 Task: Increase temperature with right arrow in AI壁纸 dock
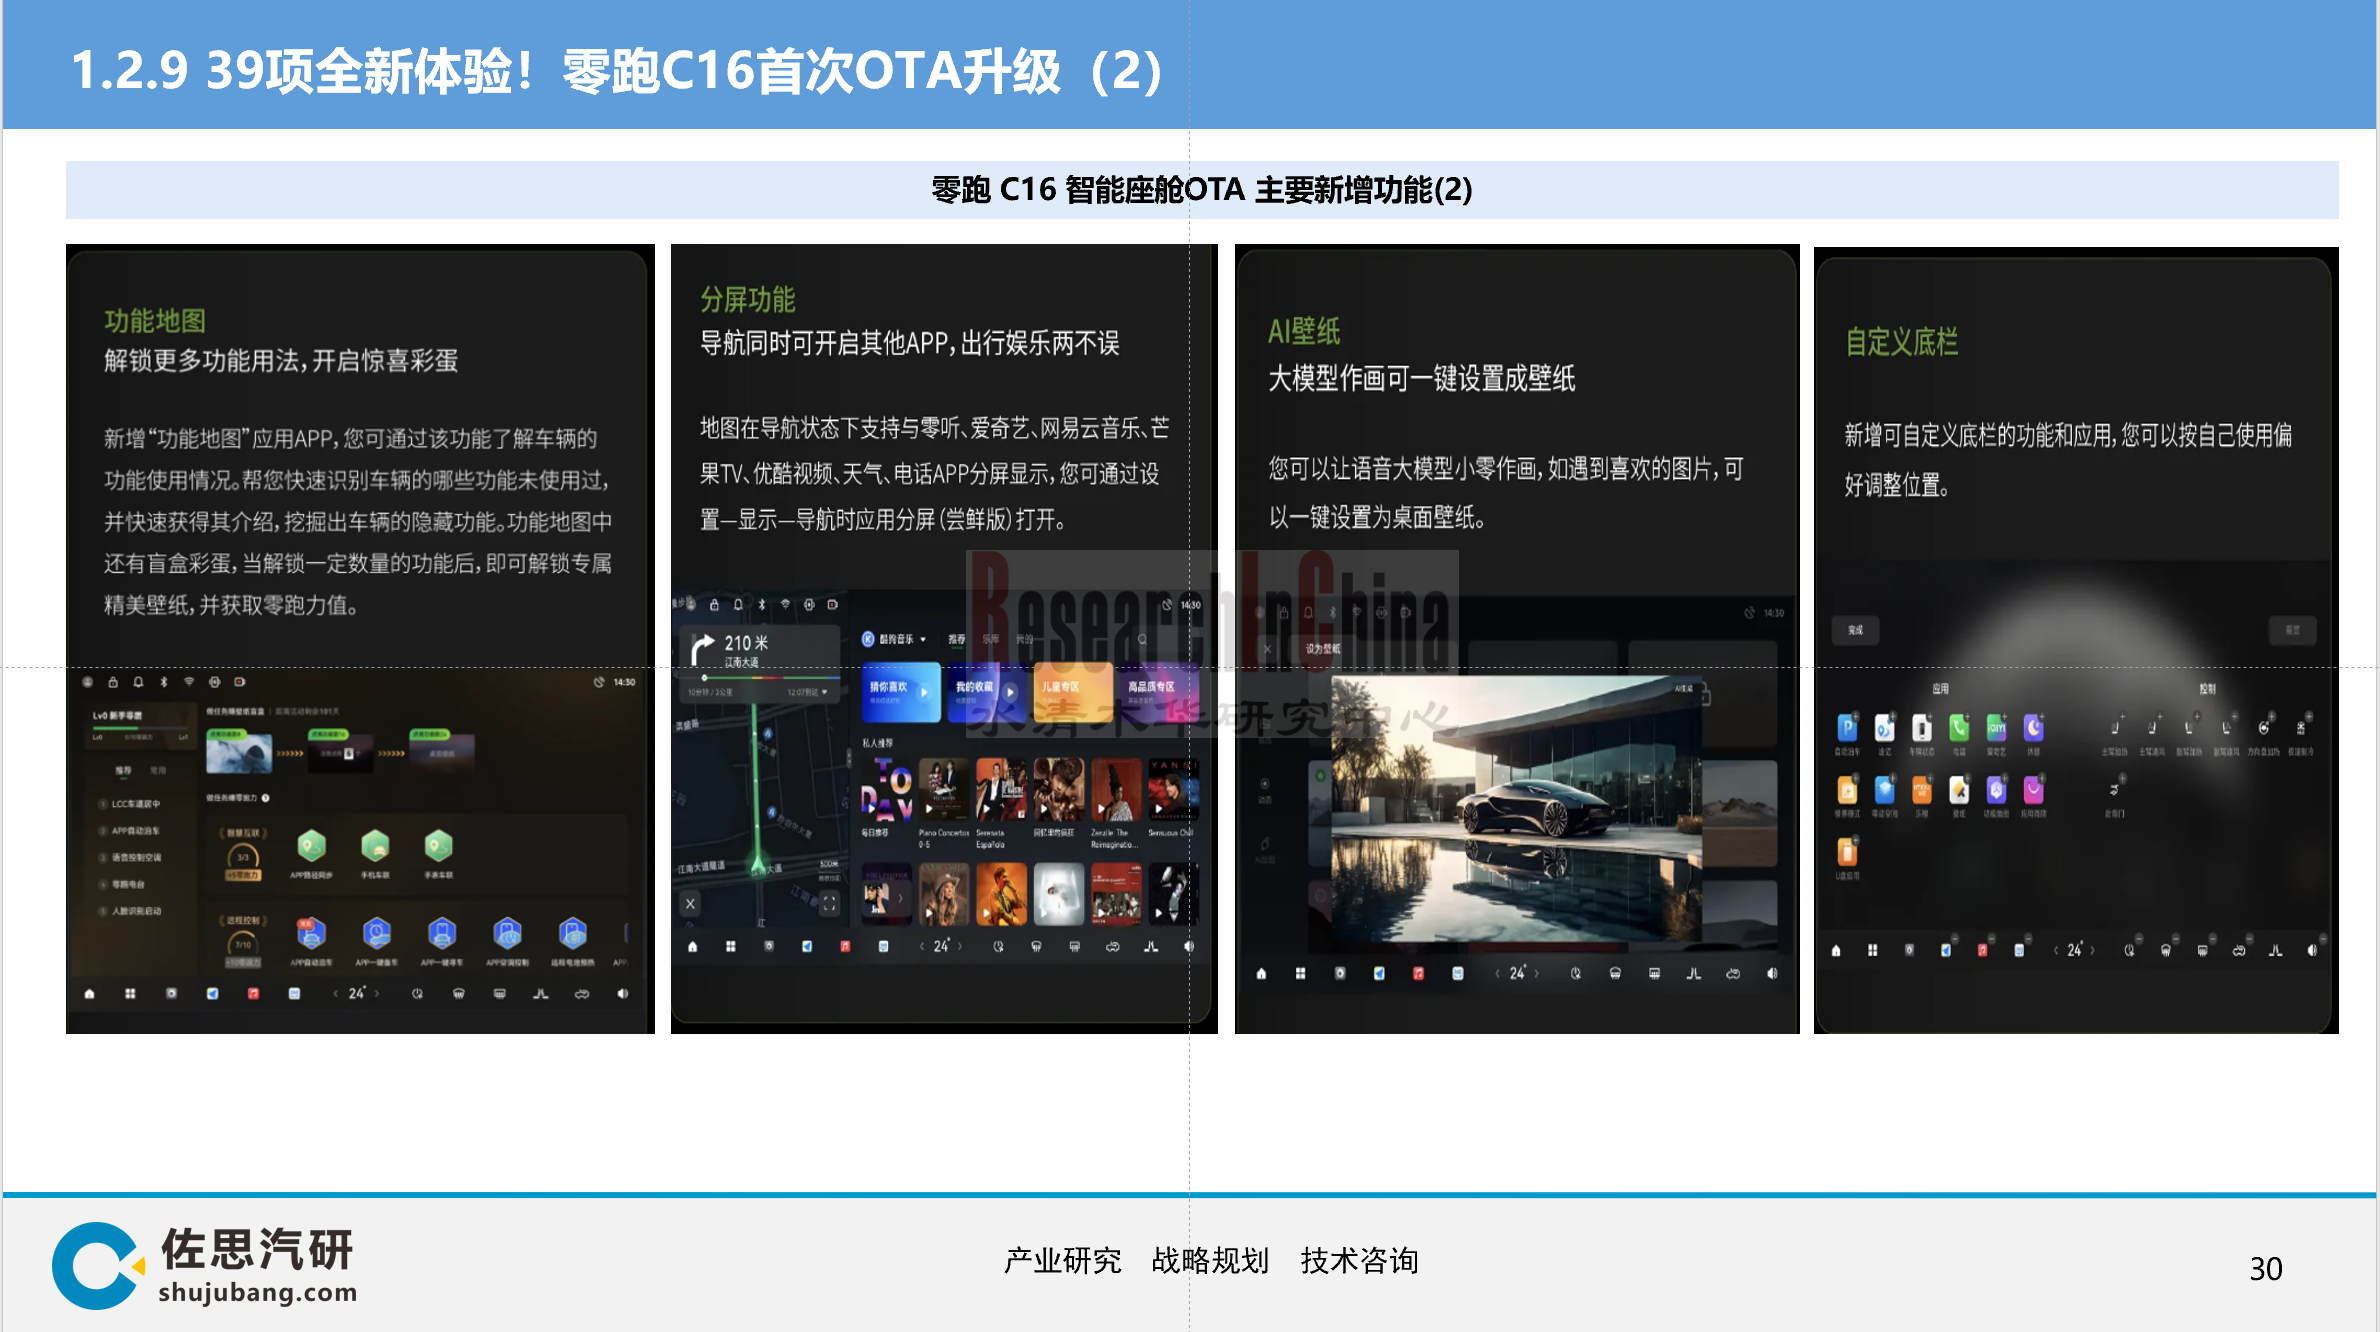click(1537, 973)
